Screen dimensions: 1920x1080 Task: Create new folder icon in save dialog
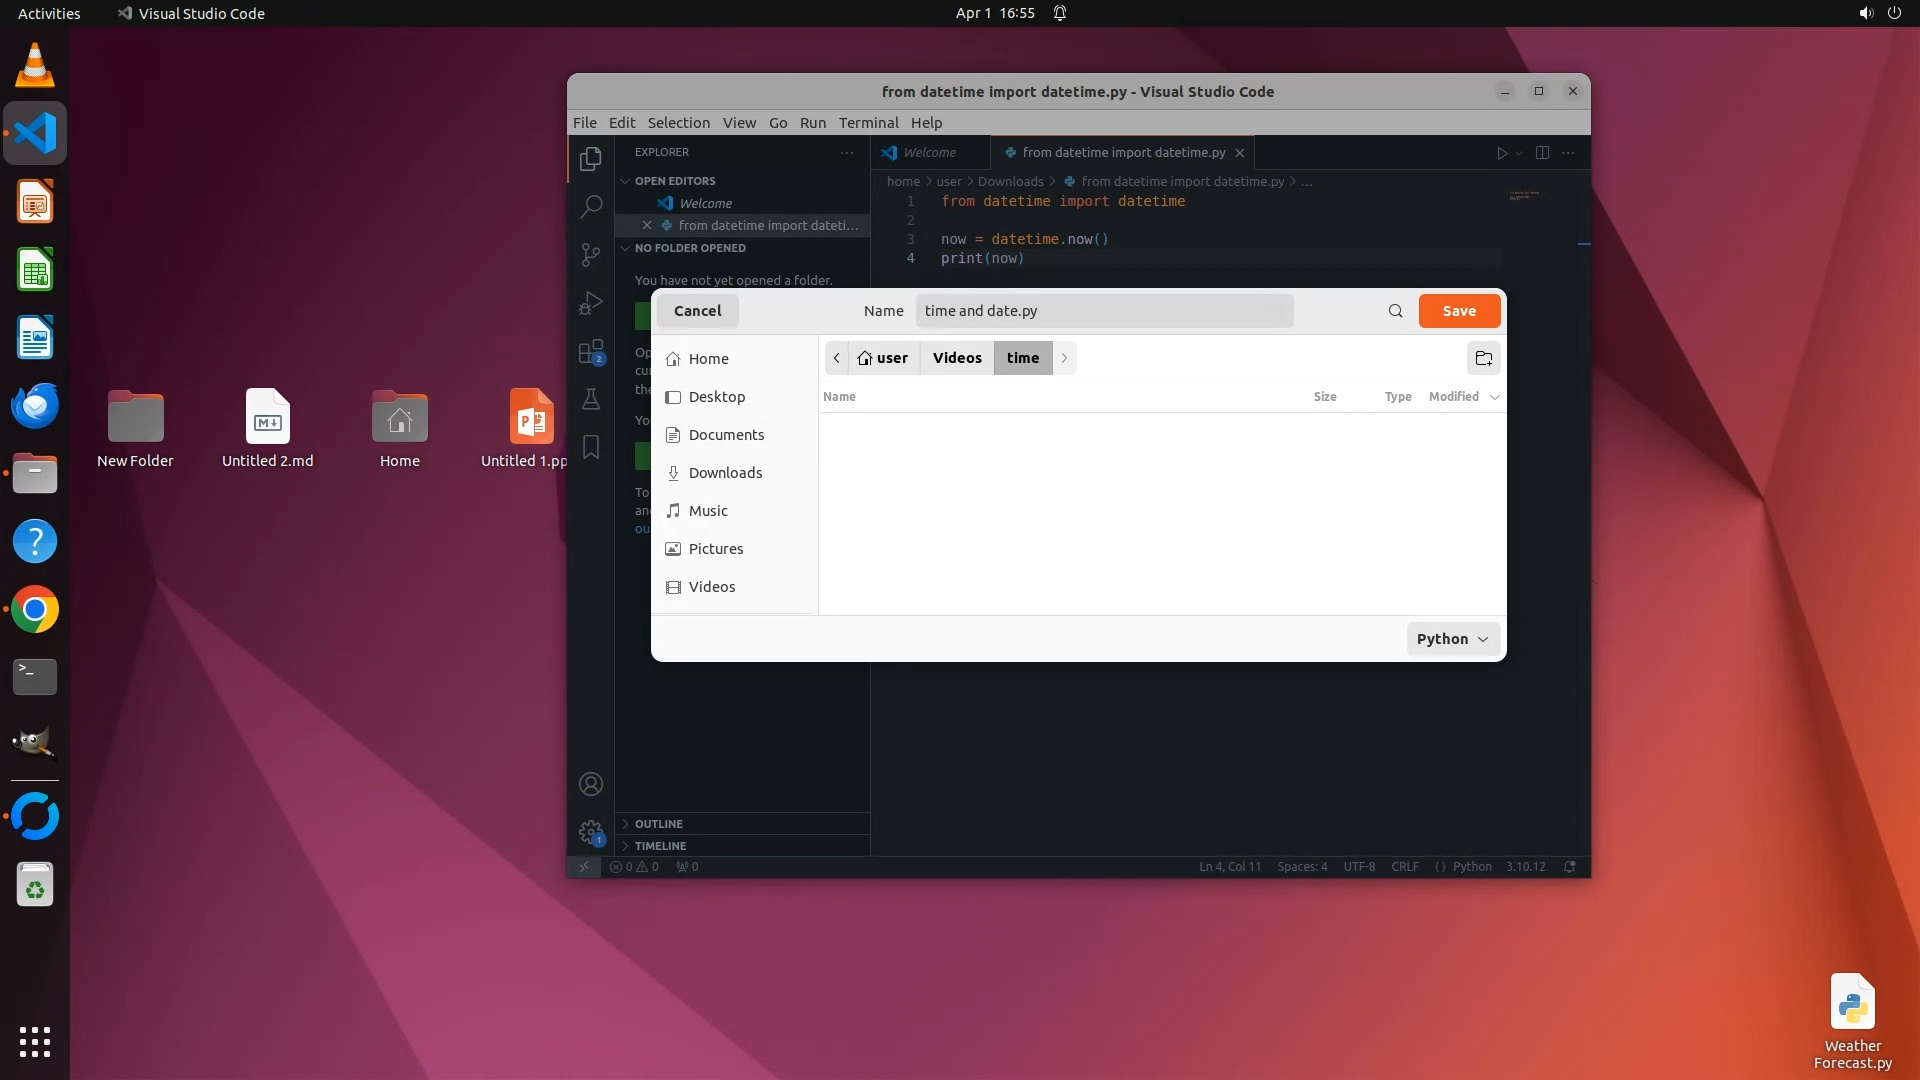(1484, 358)
